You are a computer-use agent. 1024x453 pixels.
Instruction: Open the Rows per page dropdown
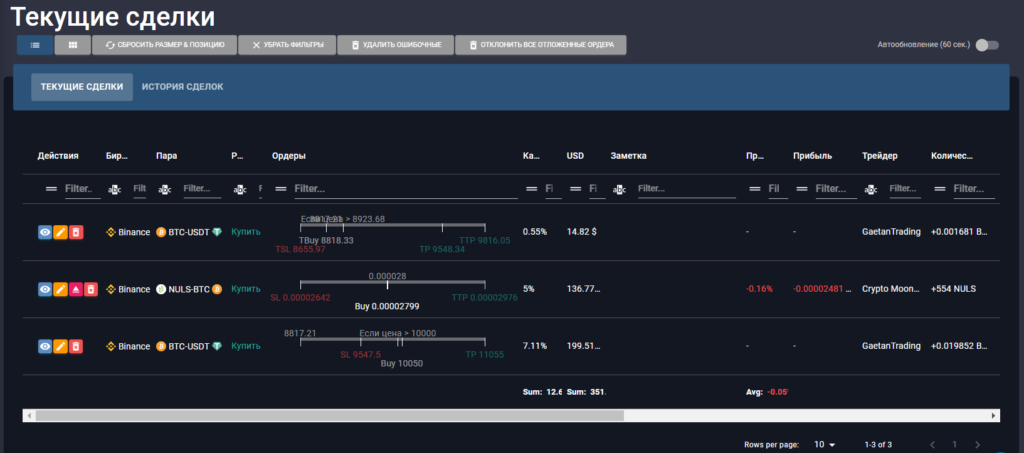tap(824, 444)
